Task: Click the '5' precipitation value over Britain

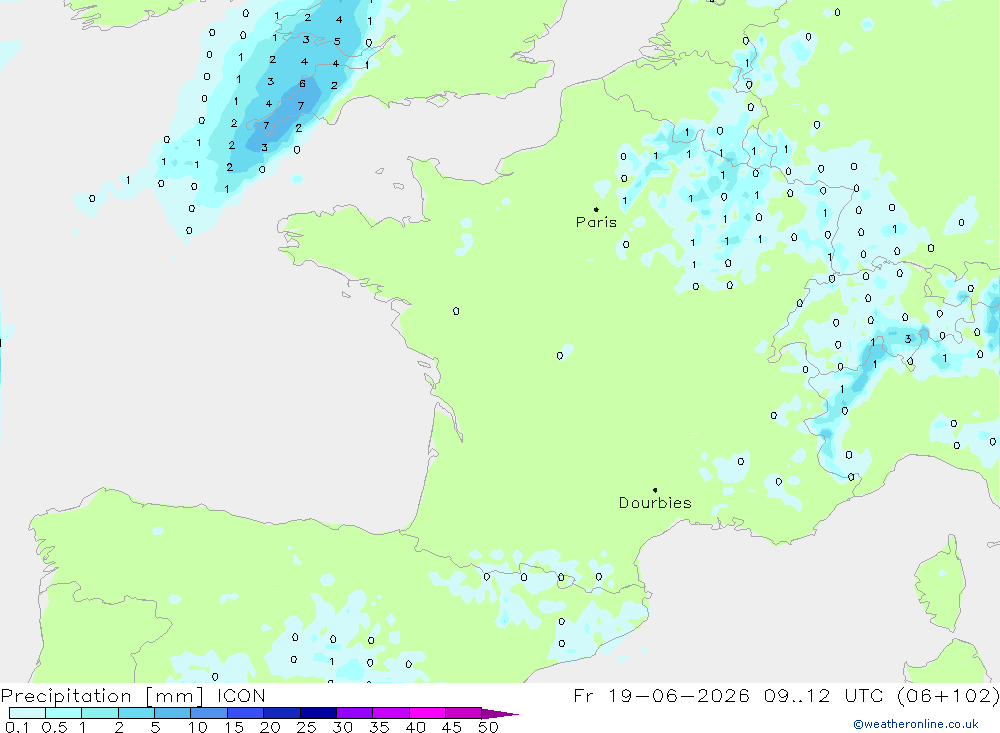Action: click(337, 41)
